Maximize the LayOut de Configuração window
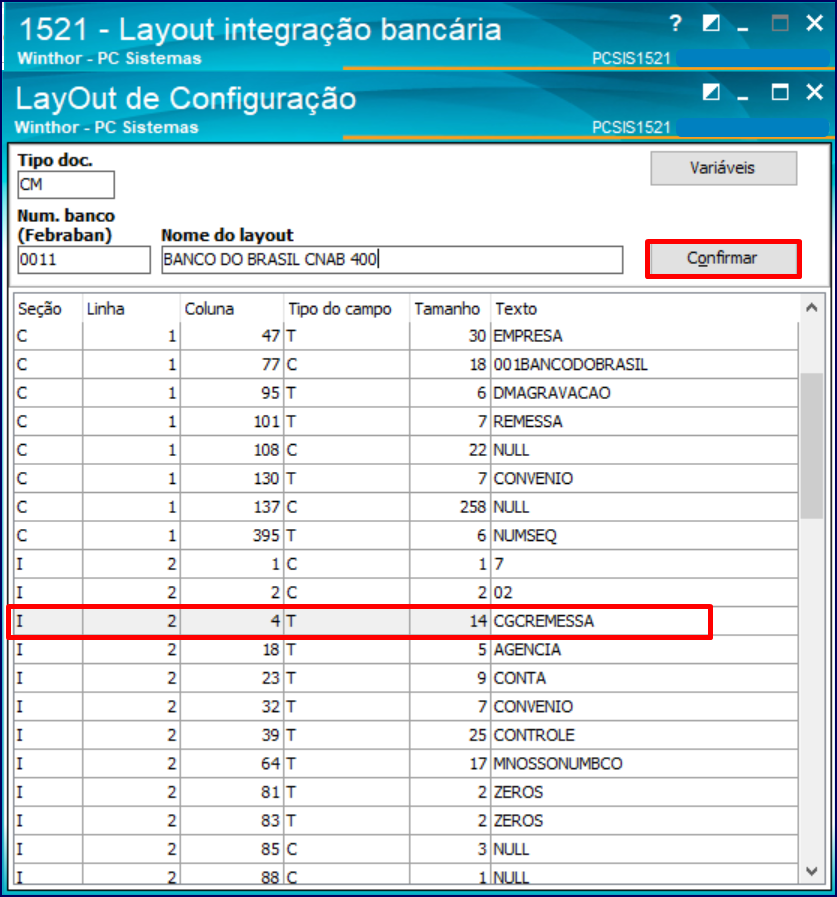The image size is (837, 897). pos(780,92)
